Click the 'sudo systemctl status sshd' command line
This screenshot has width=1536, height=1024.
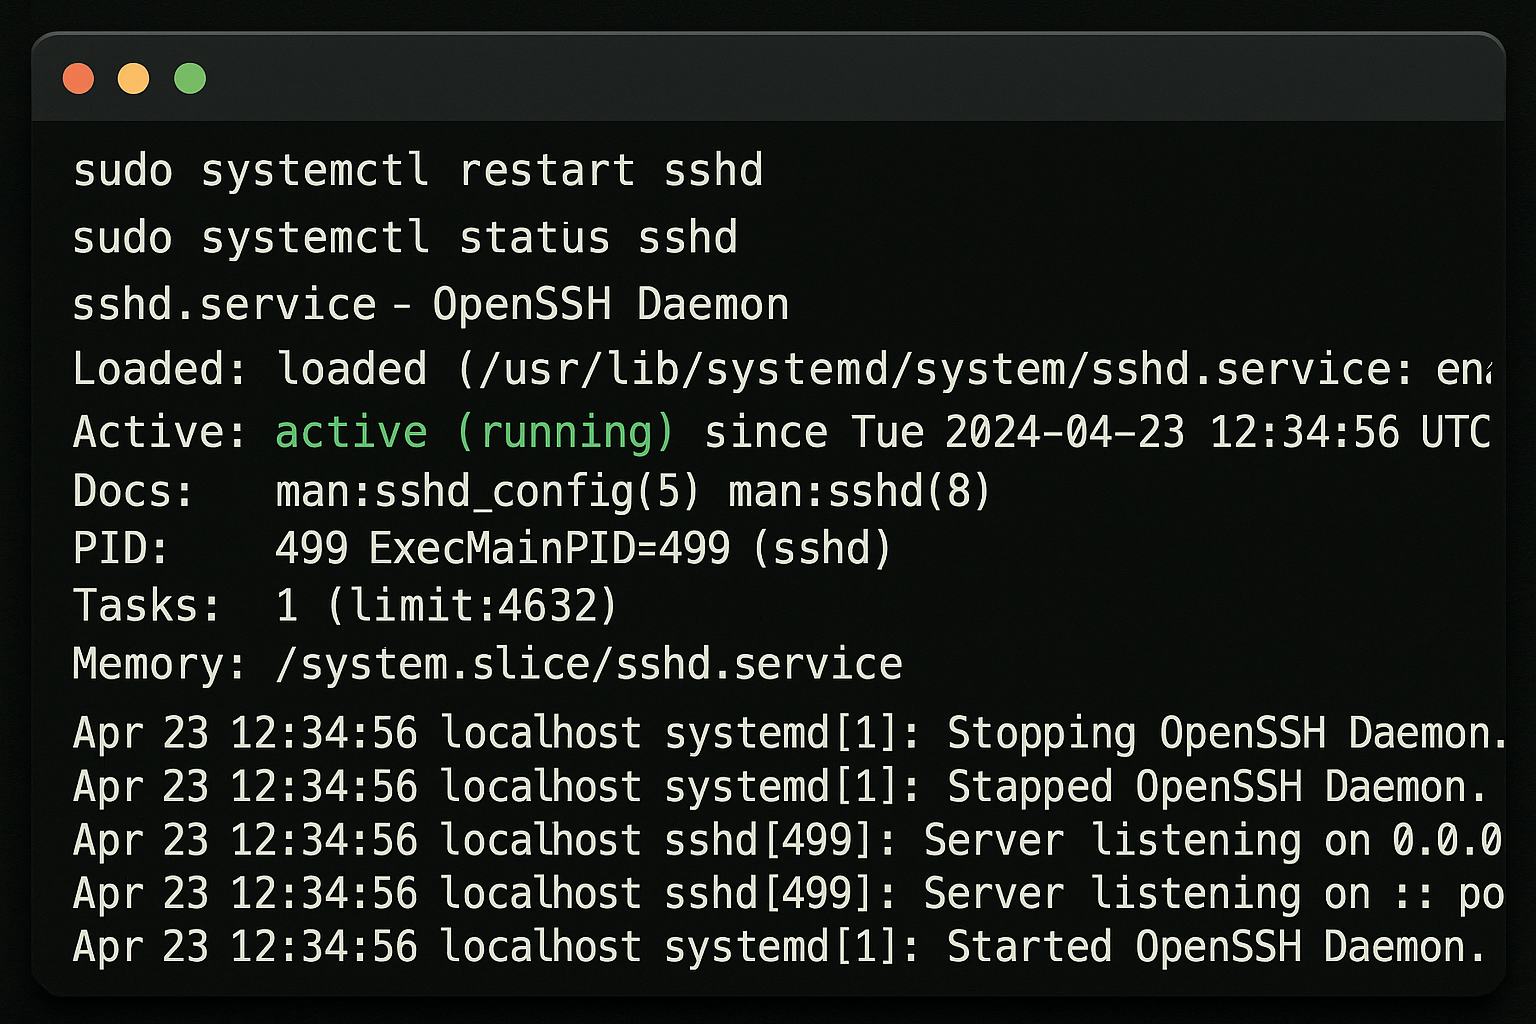pyautogui.click(x=405, y=238)
